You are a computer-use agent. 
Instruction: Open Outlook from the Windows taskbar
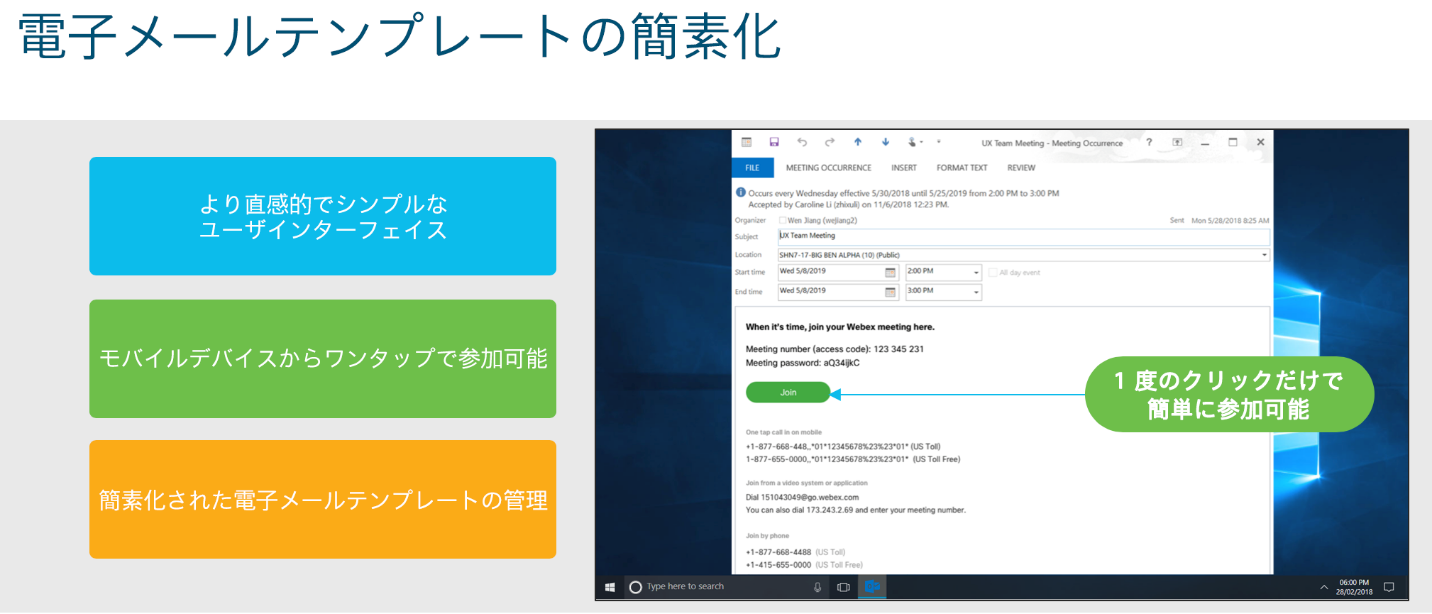coord(872,587)
